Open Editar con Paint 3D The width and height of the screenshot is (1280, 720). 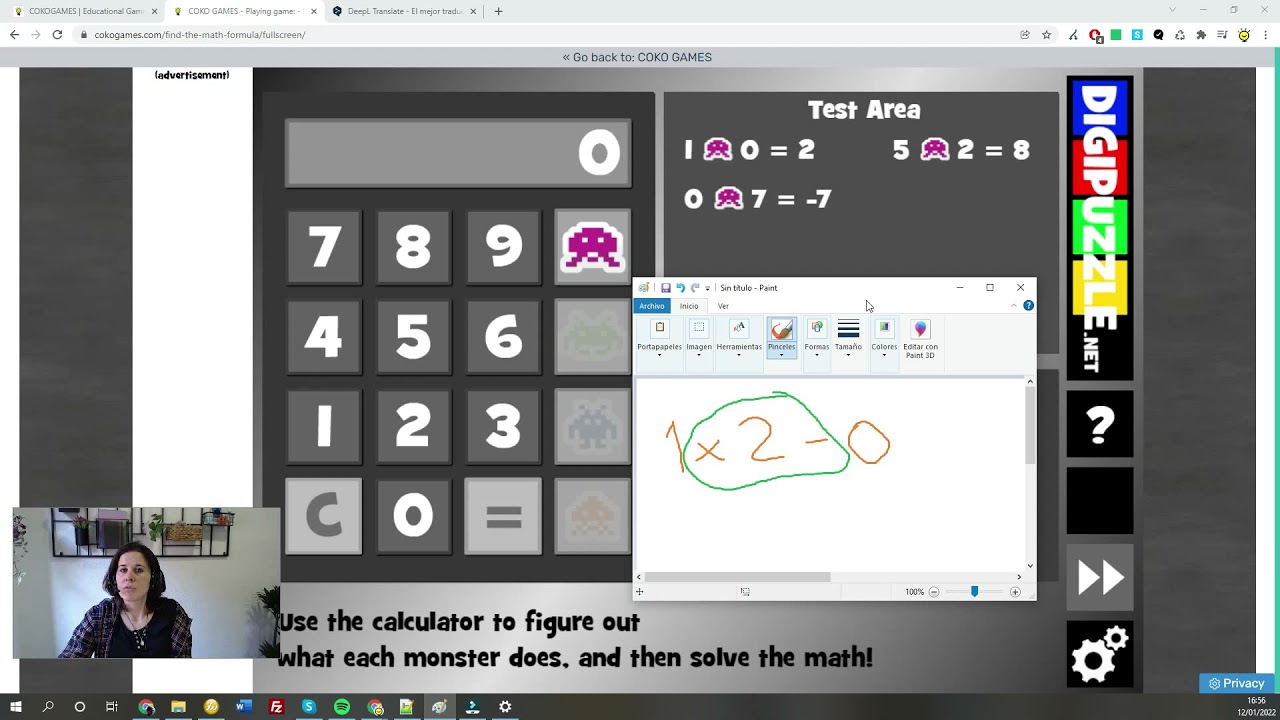pyautogui.click(x=920, y=340)
